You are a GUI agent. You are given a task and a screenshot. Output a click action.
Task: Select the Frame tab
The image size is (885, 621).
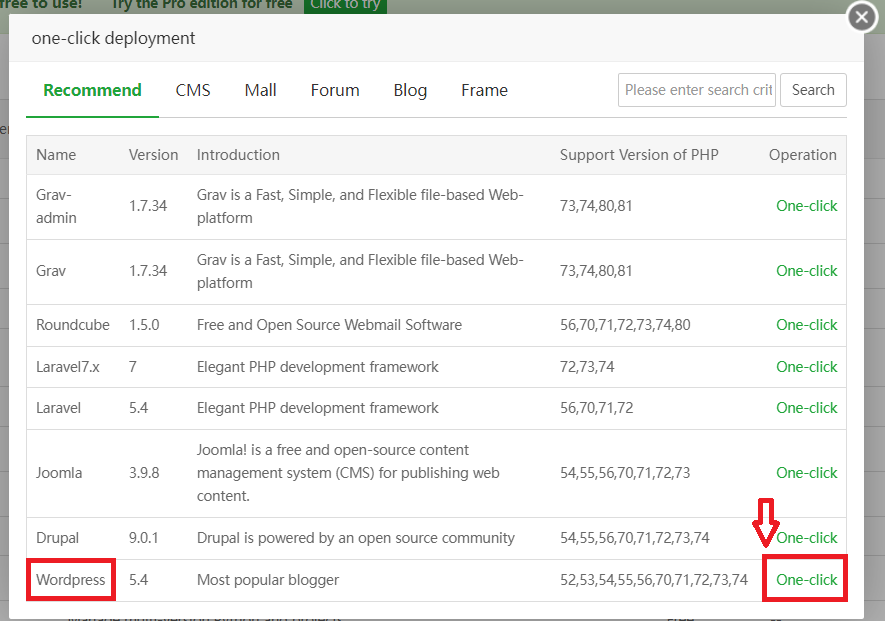tap(484, 90)
